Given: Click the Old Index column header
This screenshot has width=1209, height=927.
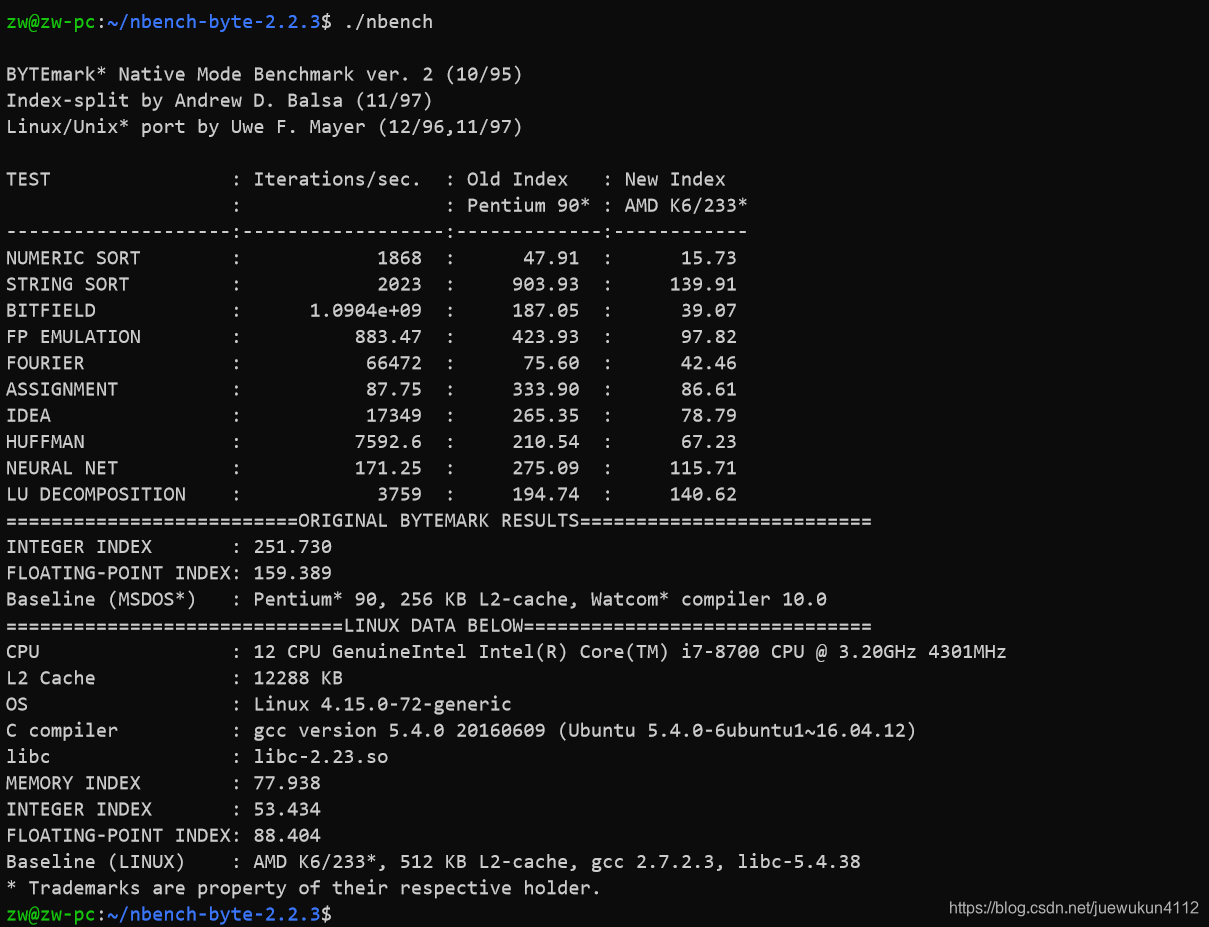Looking at the screenshot, I should pos(517,180).
